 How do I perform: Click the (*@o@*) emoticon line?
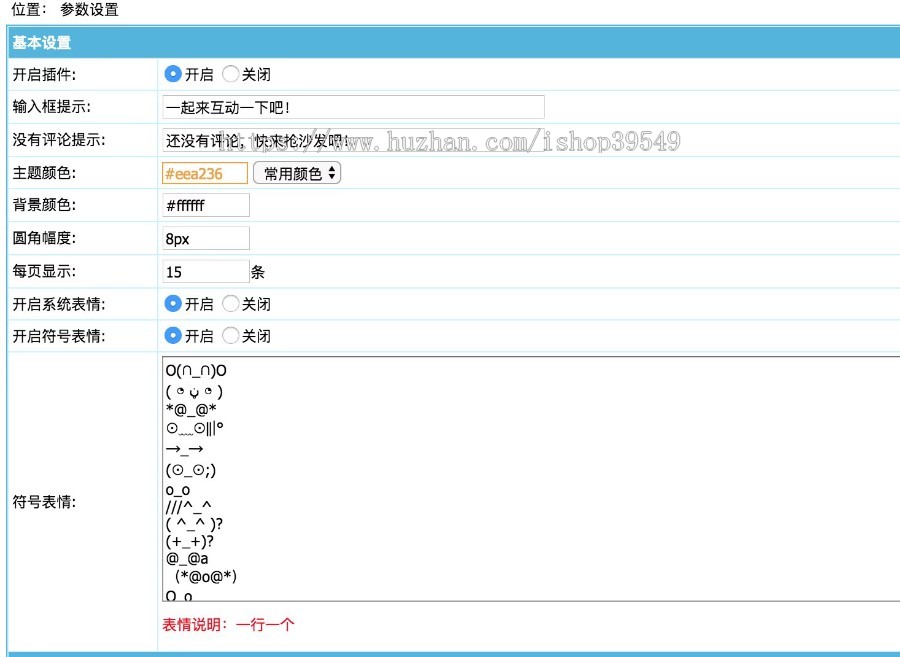205,576
